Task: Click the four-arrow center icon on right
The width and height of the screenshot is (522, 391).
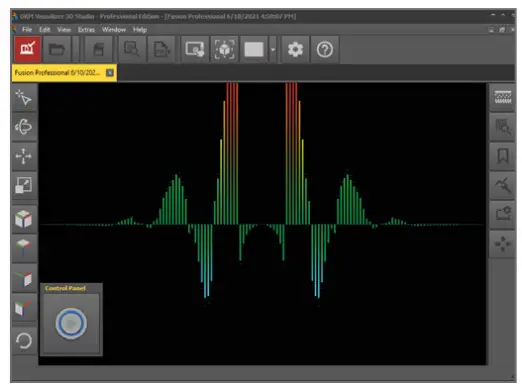Action: (x=503, y=244)
